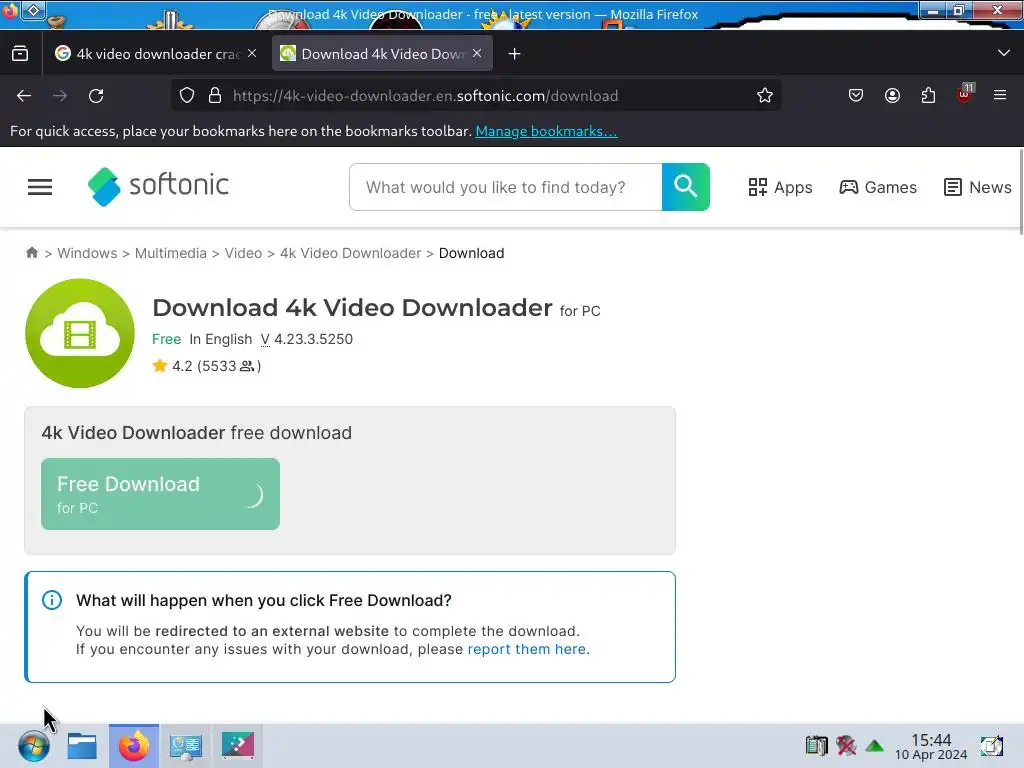Go to home breadcrumb icon
The image size is (1024, 768).
(x=31, y=253)
